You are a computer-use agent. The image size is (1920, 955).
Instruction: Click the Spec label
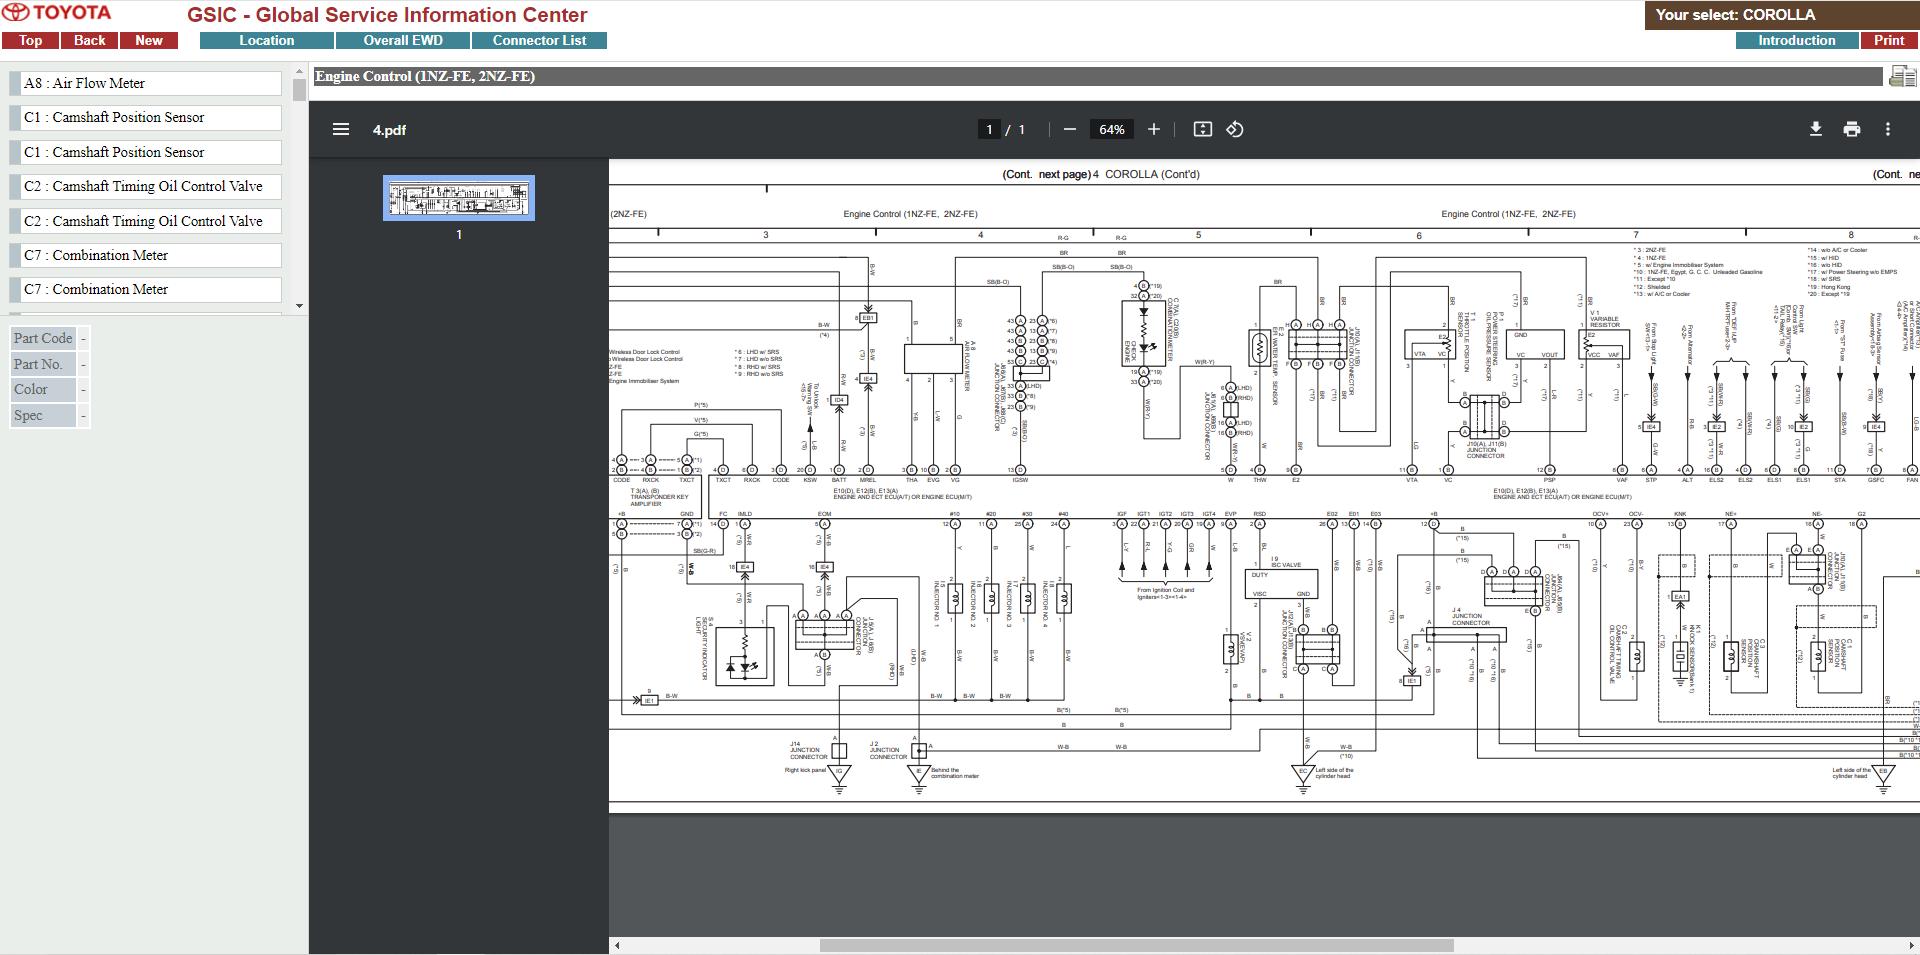coord(43,416)
